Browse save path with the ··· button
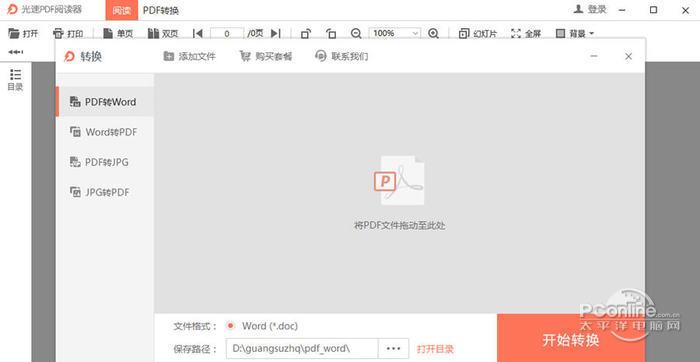Image resolution: width=700 pixels, height=362 pixels. coord(393,349)
